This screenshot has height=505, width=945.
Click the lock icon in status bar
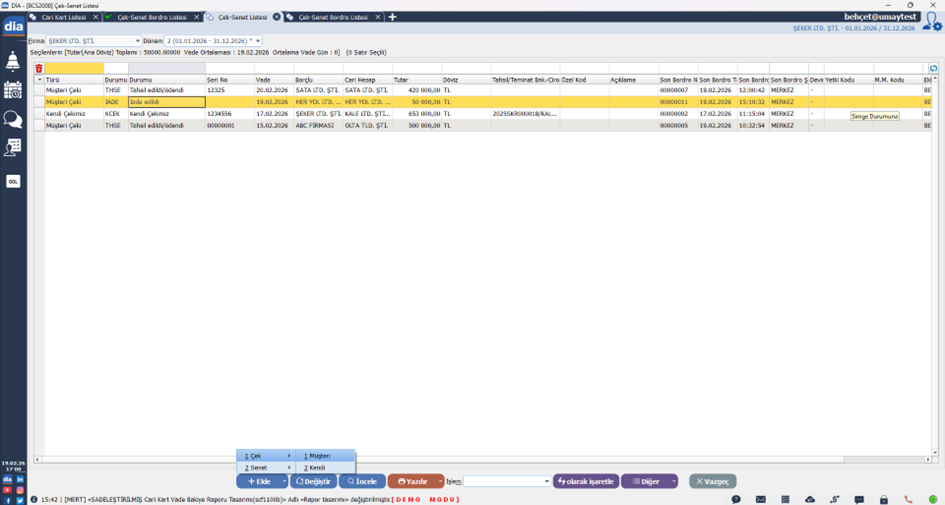pos(884,499)
